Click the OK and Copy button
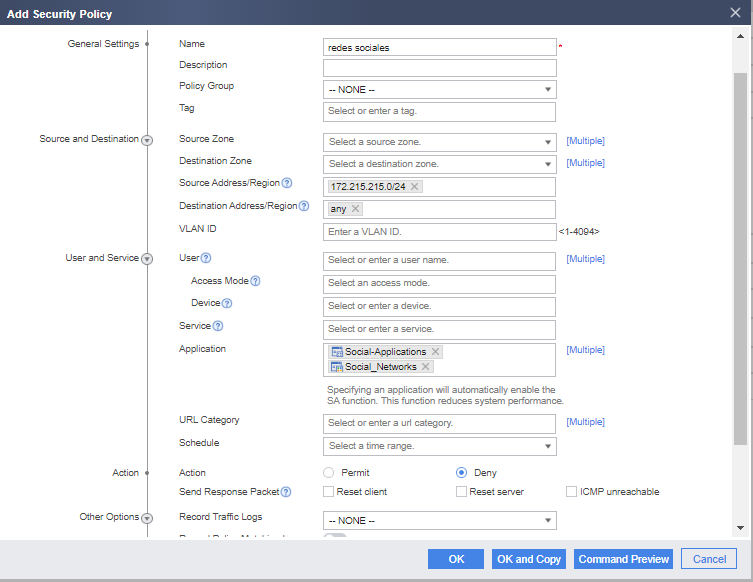Image resolution: width=753 pixels, height=582 pixels. 529,559
